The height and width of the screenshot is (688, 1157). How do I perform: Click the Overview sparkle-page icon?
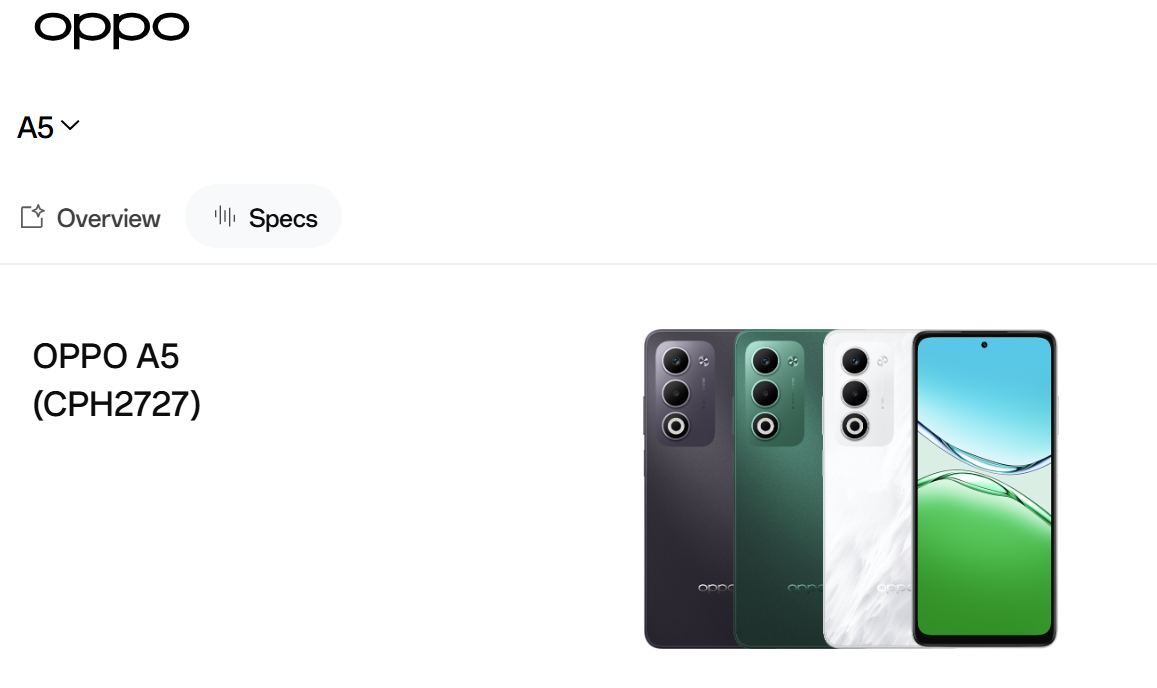click(x=32, y=216)
